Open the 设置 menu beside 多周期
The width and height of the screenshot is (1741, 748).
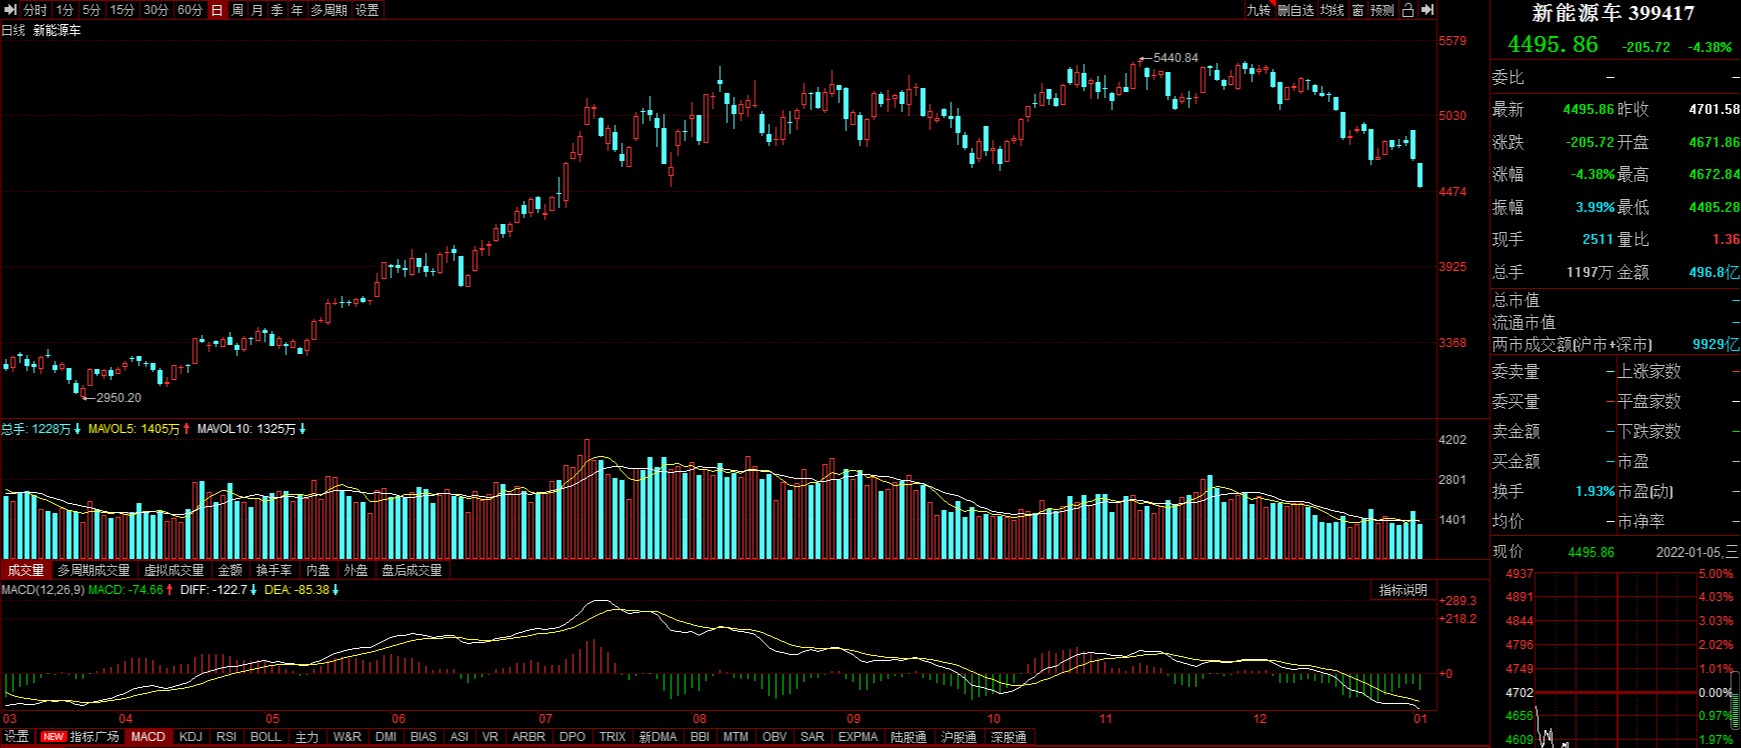[367, 10]
